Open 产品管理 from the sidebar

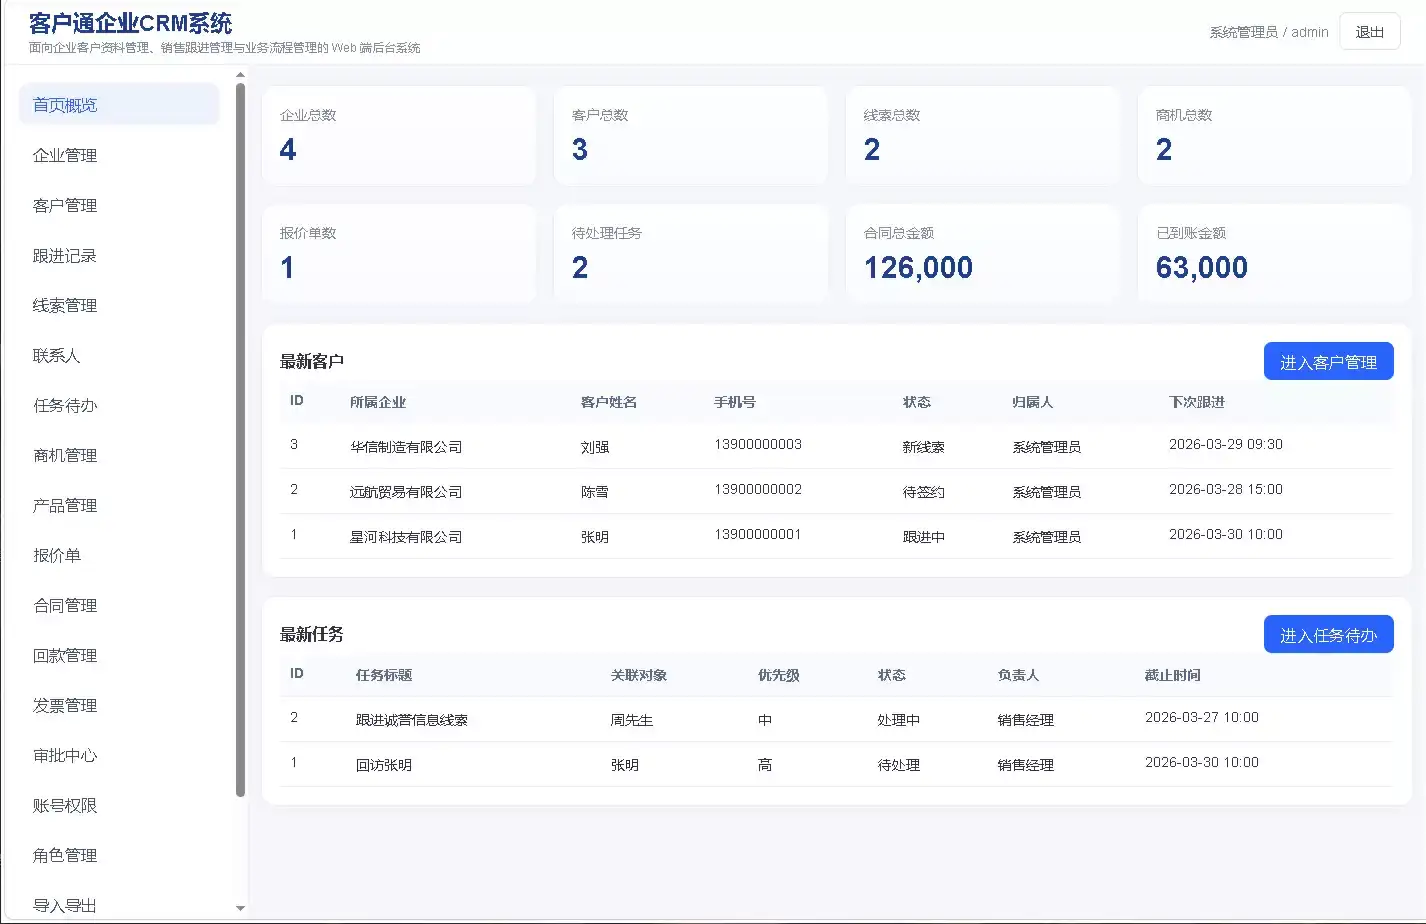(x=64, y=505)
